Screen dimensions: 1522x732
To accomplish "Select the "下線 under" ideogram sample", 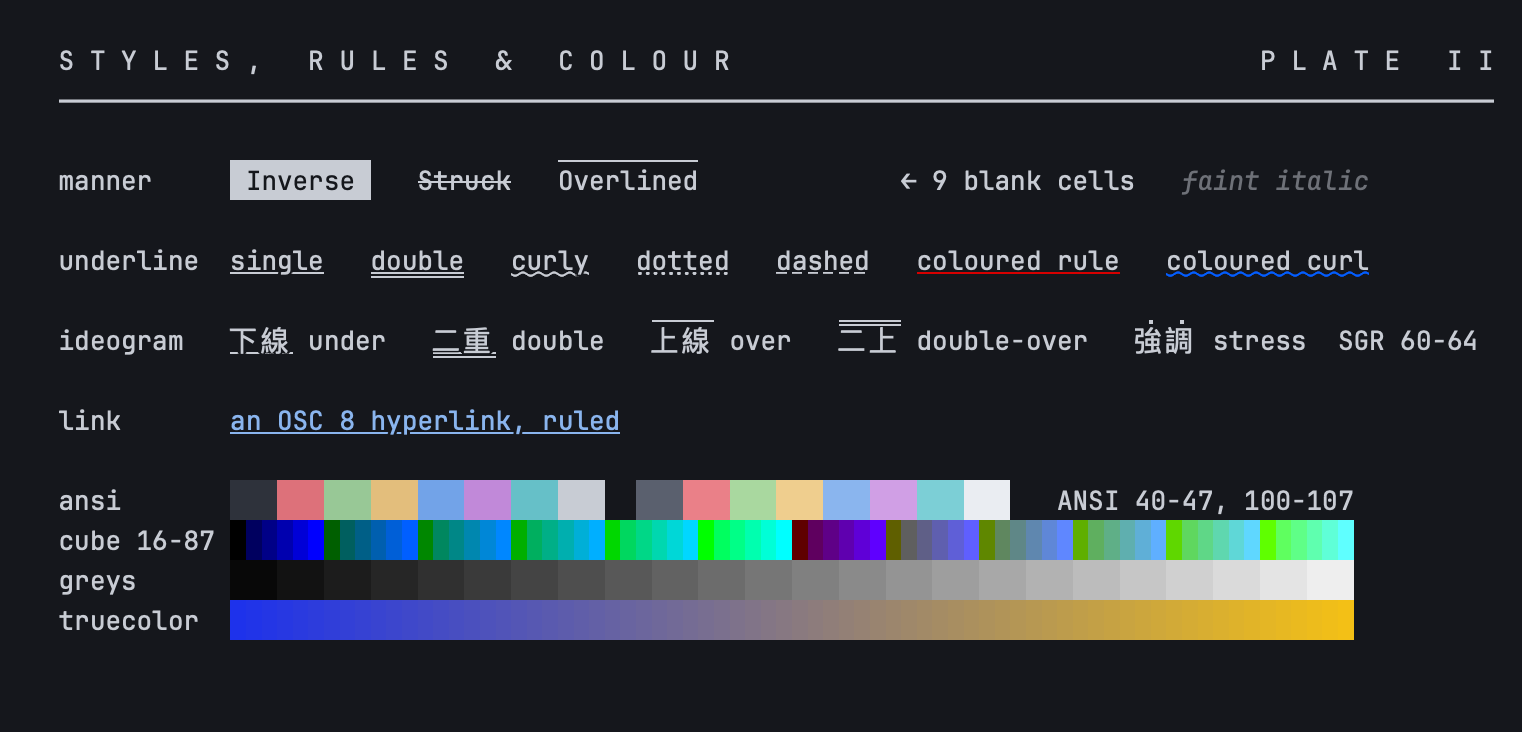I will click(308, 341).
